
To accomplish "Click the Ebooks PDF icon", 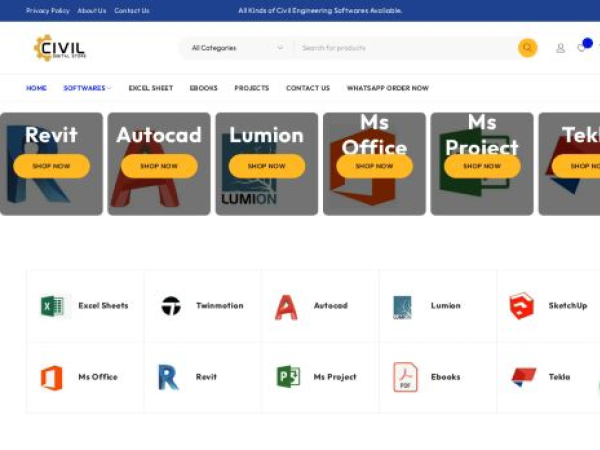I will (x=405, y=377).
